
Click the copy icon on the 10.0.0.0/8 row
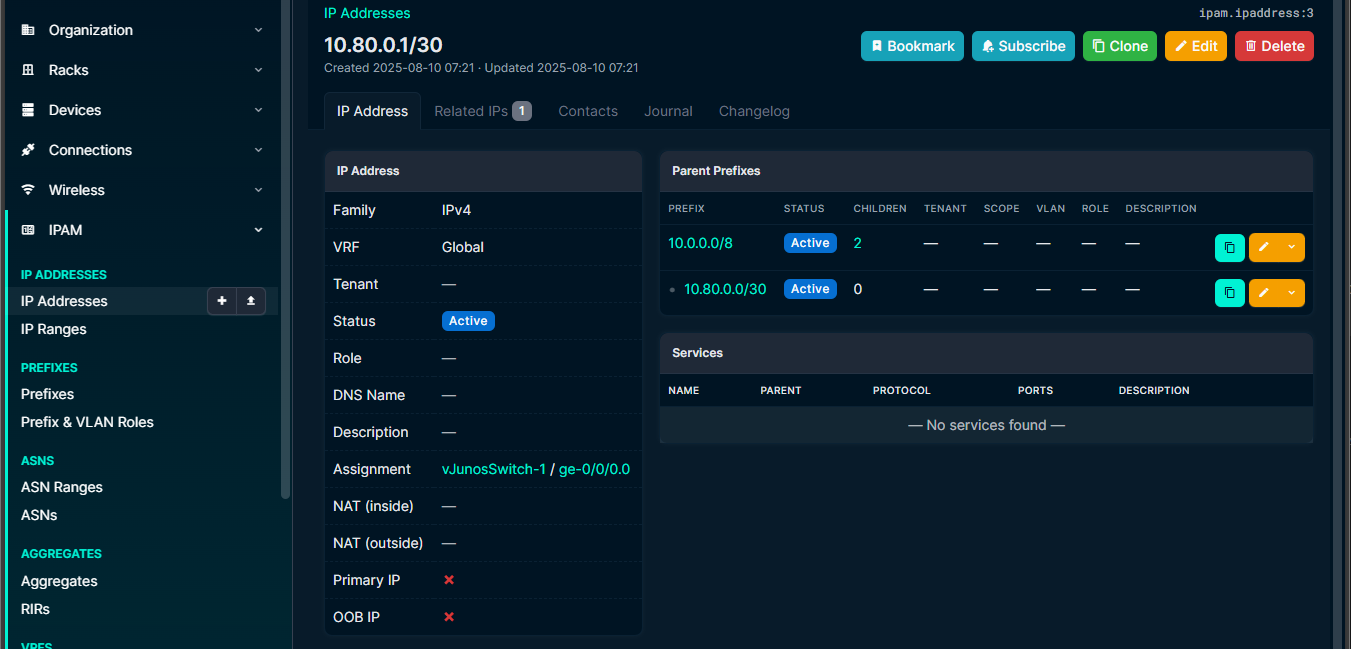[x=1229, y=247]
